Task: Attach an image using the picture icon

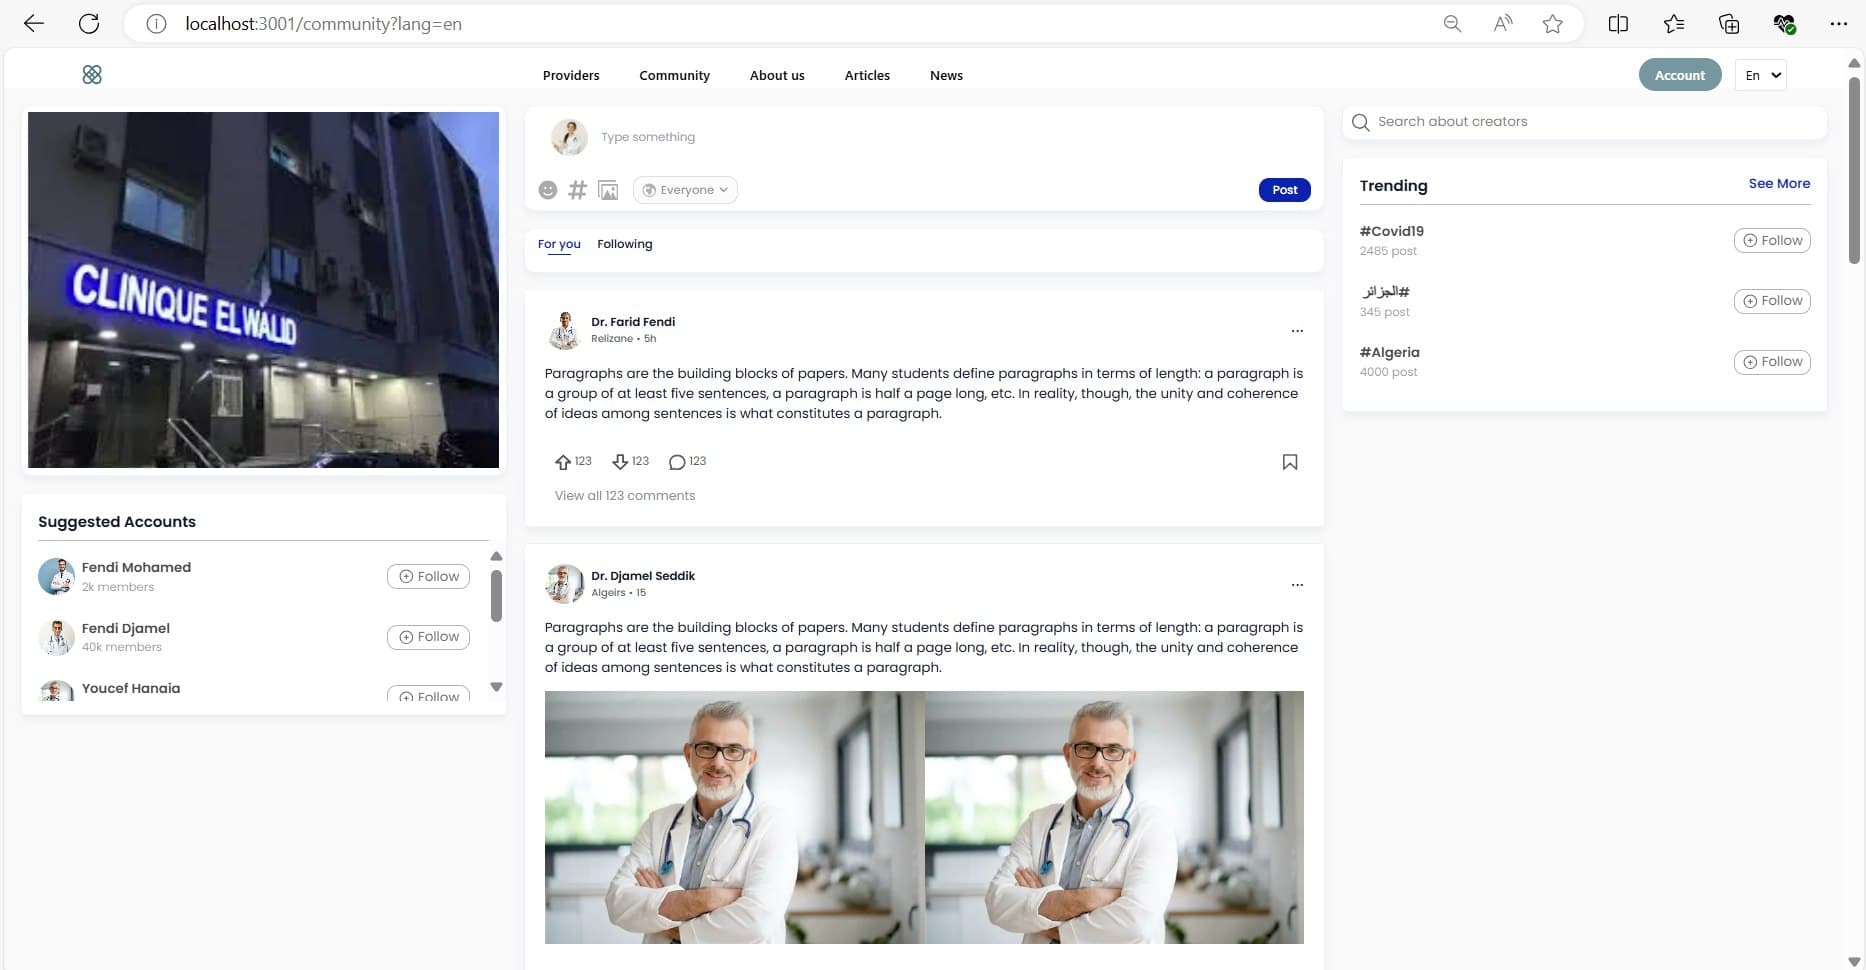Action: pos(608,190)
